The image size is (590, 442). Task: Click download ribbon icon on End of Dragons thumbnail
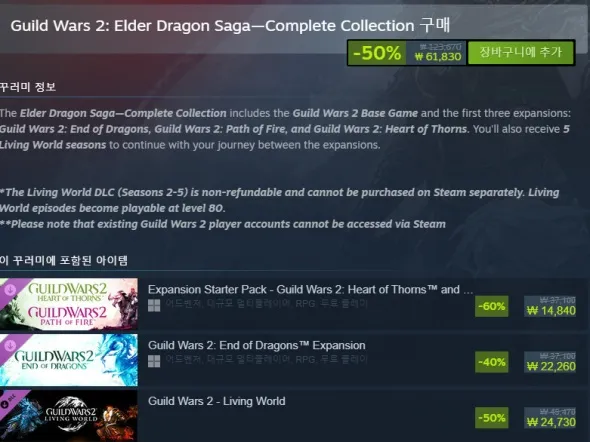[x=10, y=345]
